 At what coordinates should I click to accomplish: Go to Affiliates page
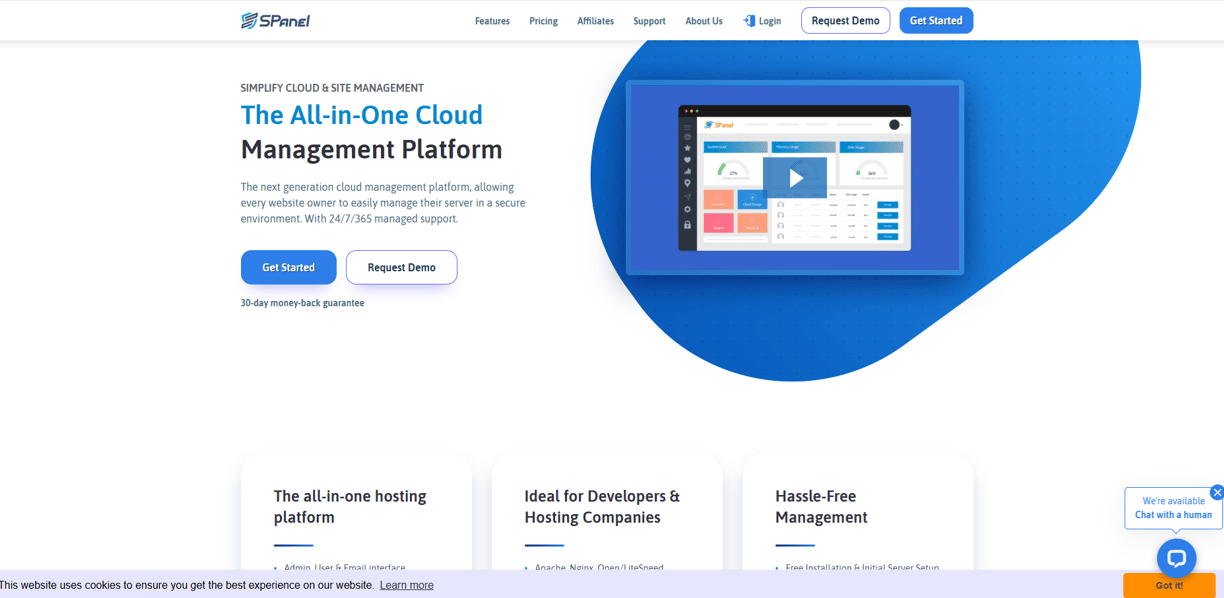(x=595, y=21)
